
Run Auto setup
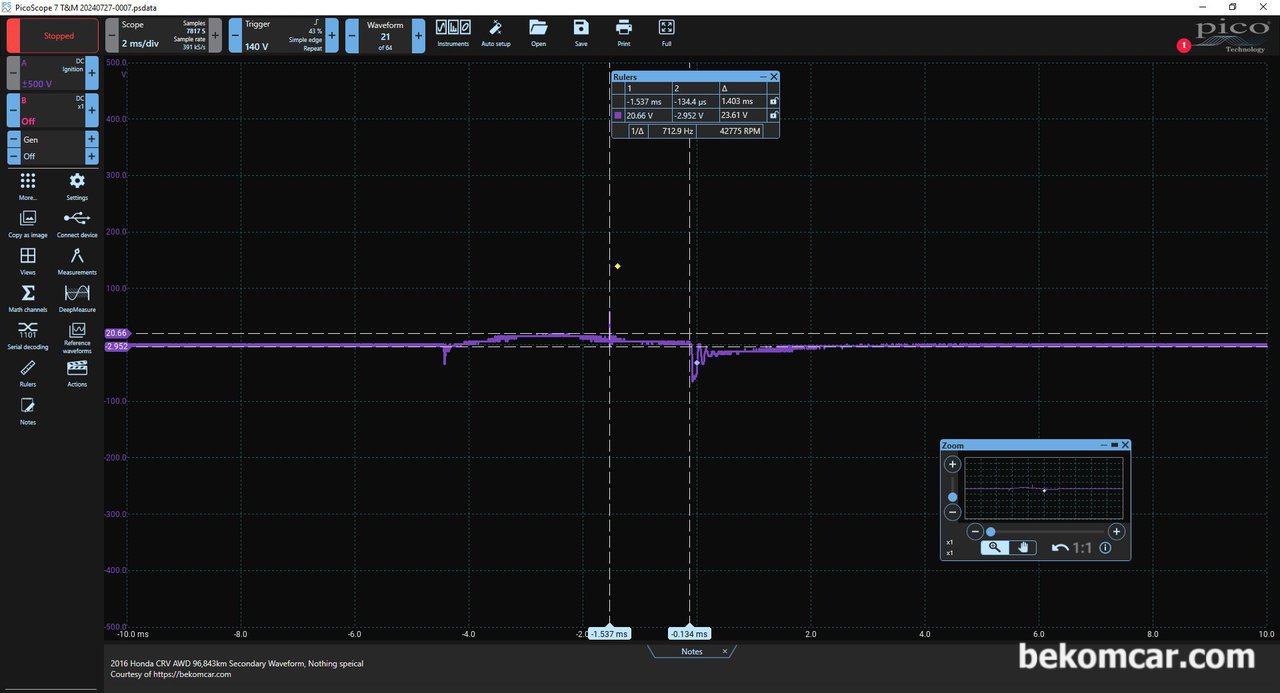pos(495,32)
